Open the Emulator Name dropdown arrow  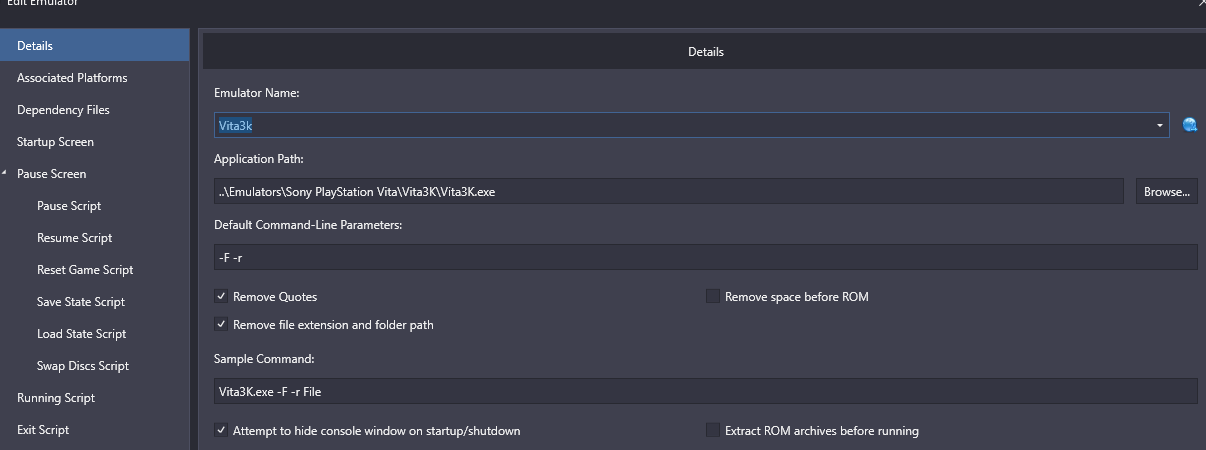[1159, 125]
